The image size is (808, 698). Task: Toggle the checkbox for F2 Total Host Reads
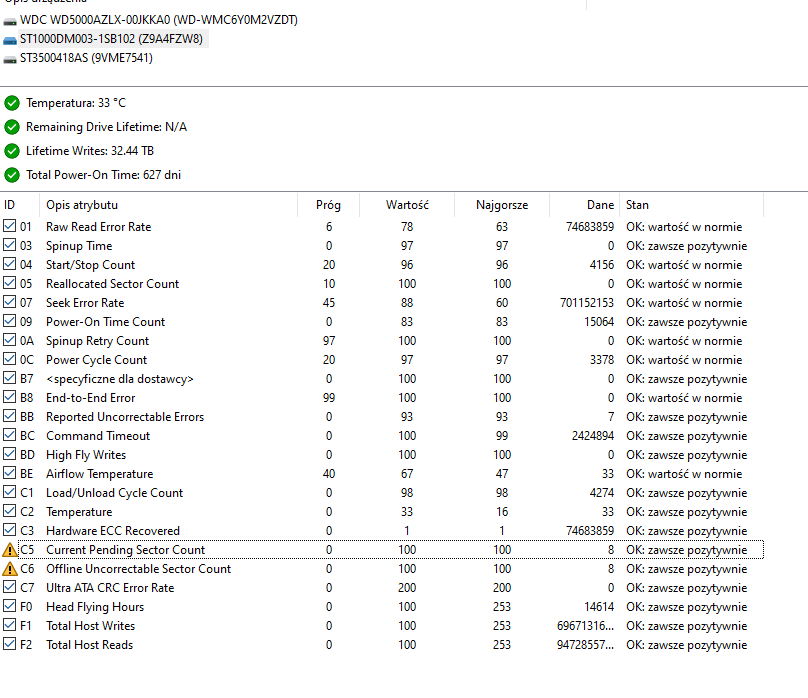(8, 644)
